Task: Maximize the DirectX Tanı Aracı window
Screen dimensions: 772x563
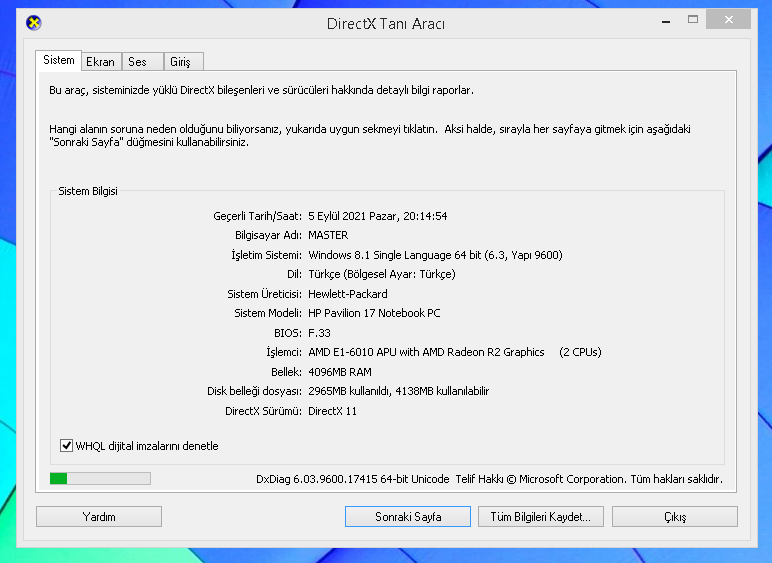Action: coord(693,20)
